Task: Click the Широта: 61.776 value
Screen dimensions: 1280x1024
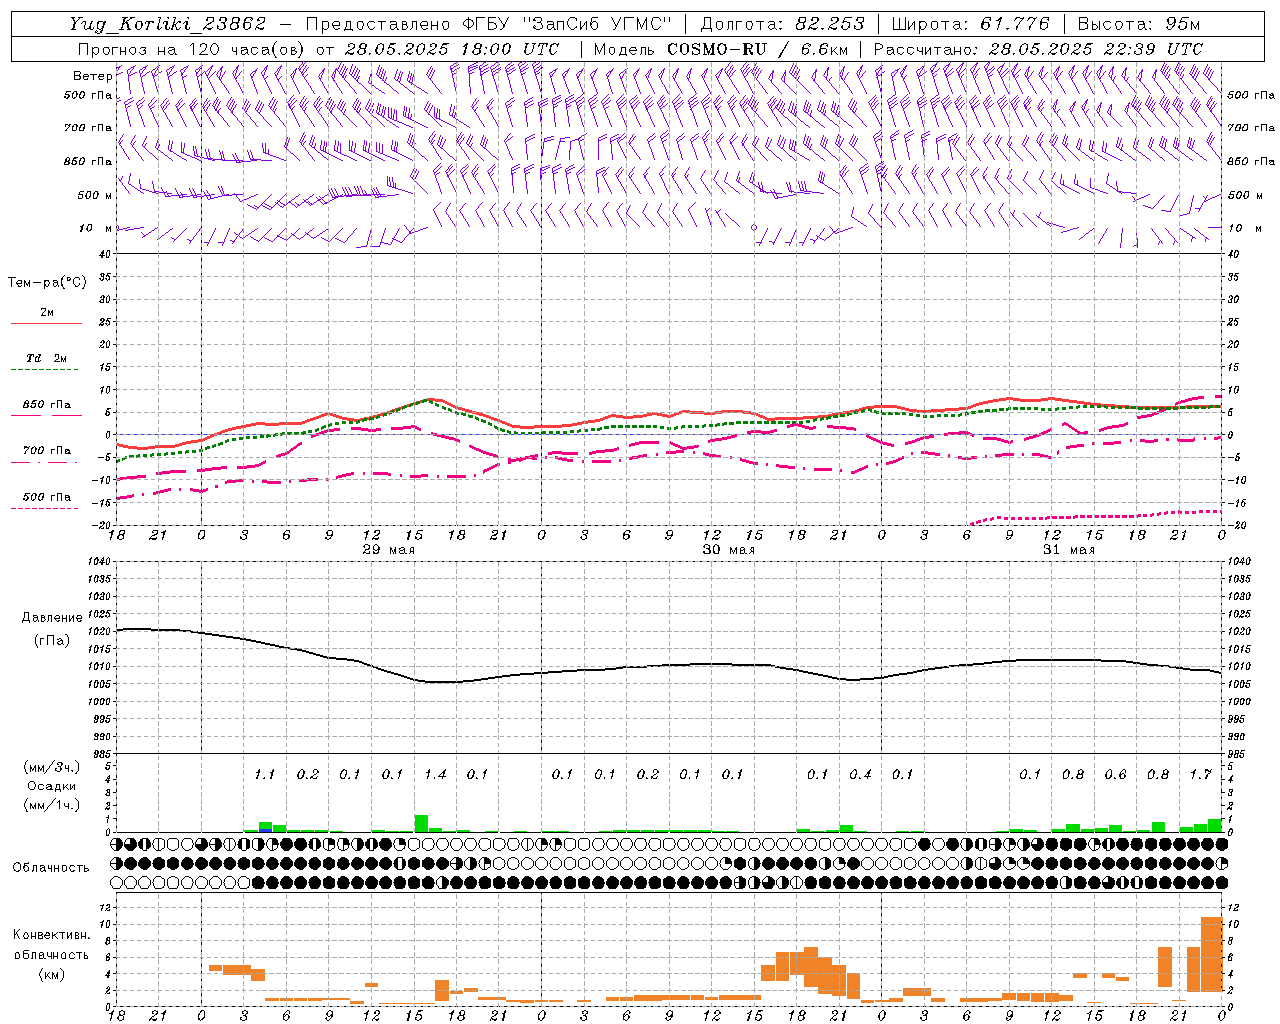Action: point(971,24)
